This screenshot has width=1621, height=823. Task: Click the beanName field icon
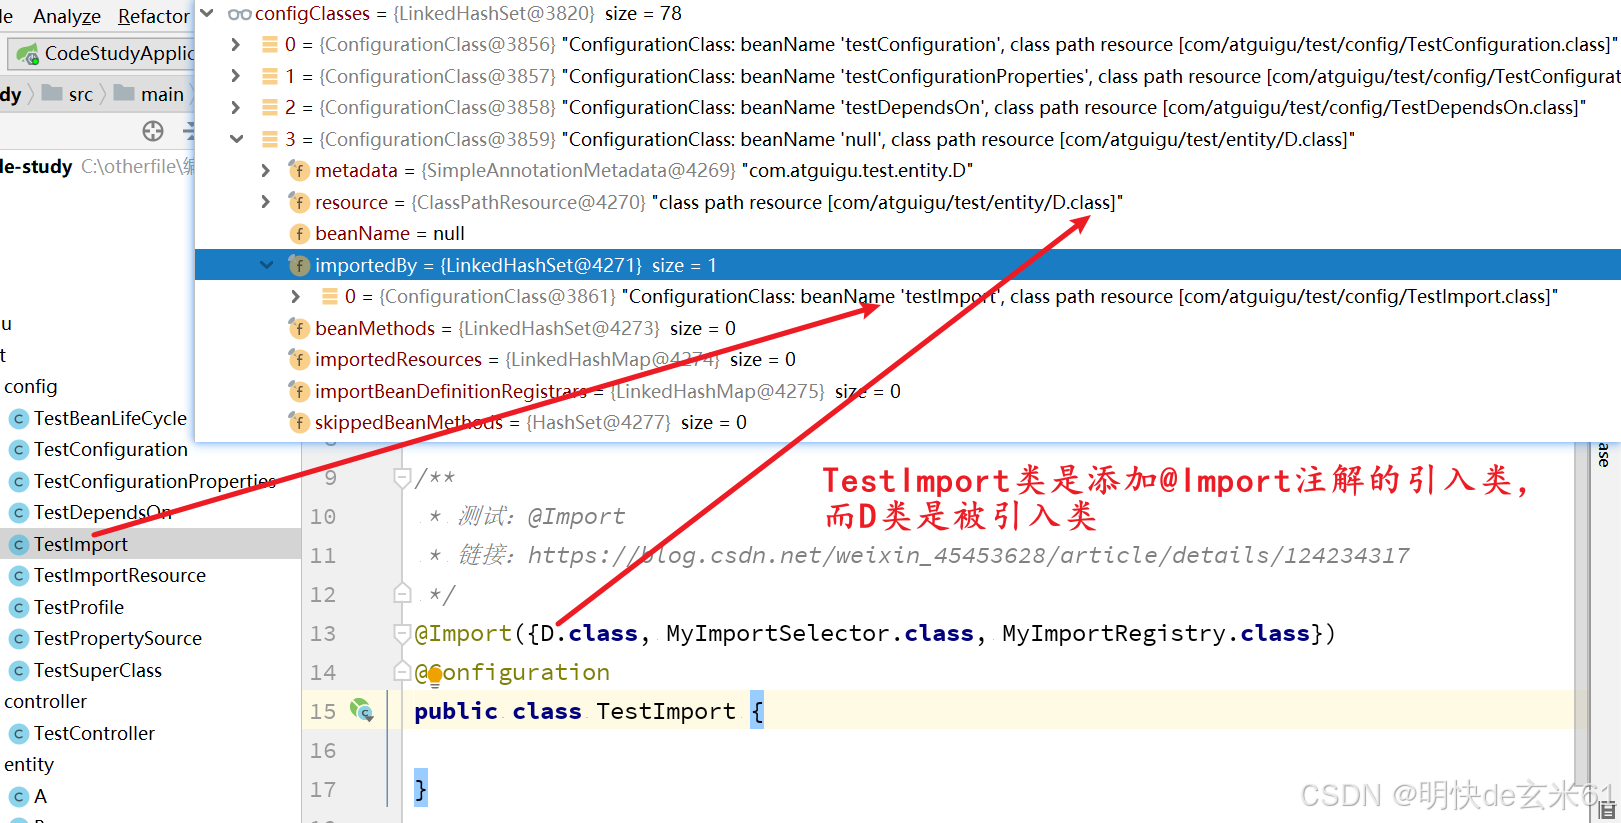[x=299, y=234]
